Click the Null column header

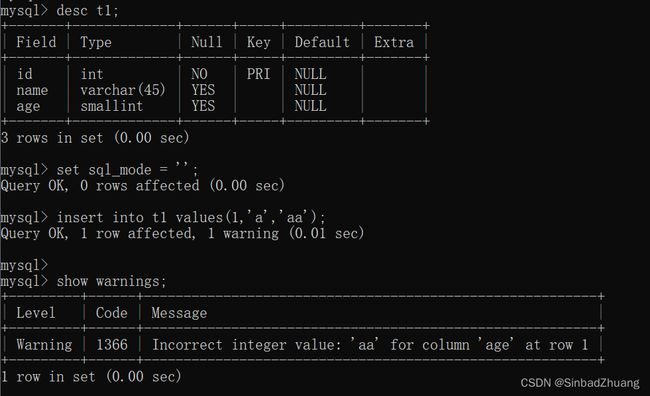(x=206, y=42)
